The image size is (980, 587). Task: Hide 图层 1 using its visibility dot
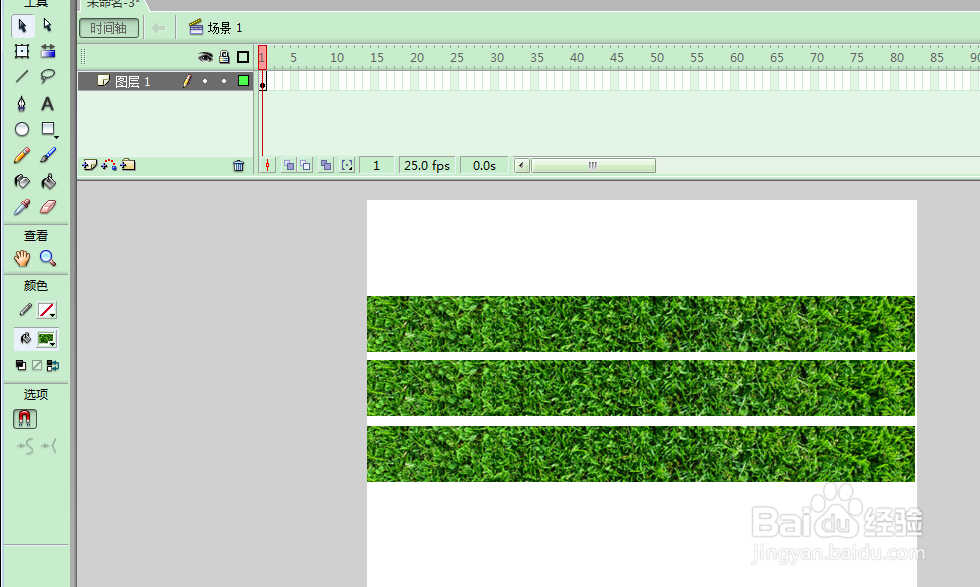click(x=205, y=81)
